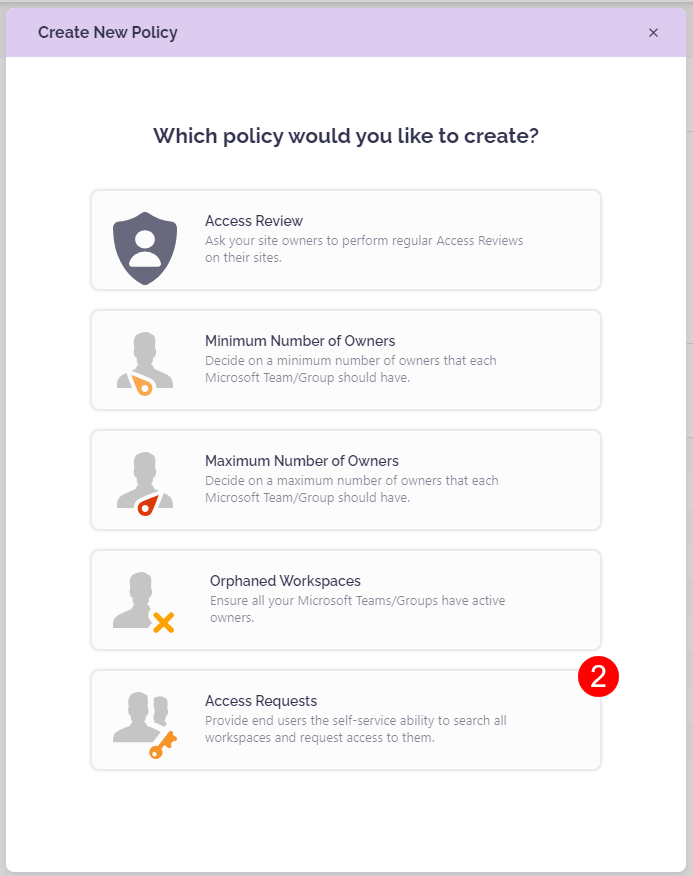Viewport: 693px width, 876px height.
Task: Choose the Minimum Number of Owners policy
Action: 345,360
